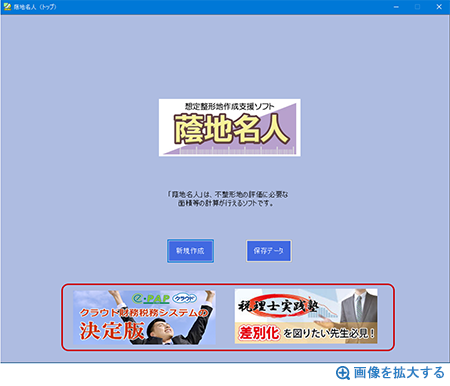This screenshot has width=450, height=386.
Task: Click the 想定整形地作成支援ソフト subtitle in logo
Action: [230, 107]
